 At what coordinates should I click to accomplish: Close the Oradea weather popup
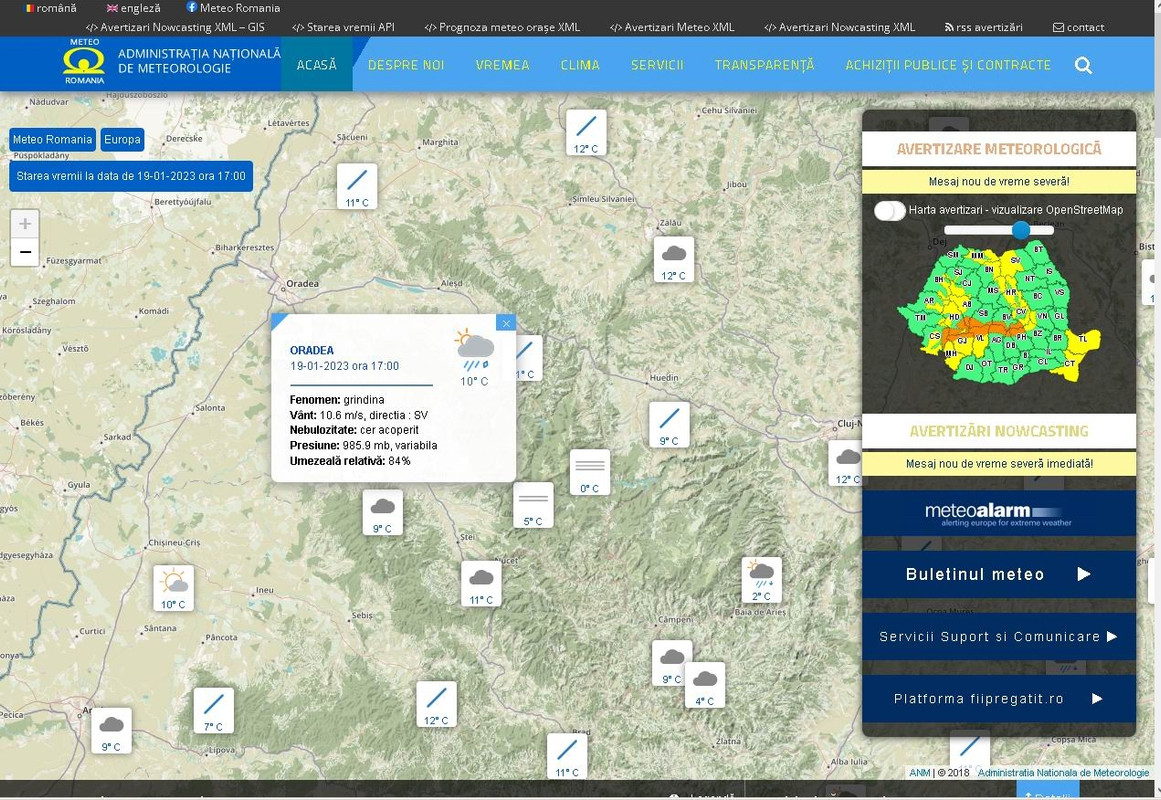point(506,323)
